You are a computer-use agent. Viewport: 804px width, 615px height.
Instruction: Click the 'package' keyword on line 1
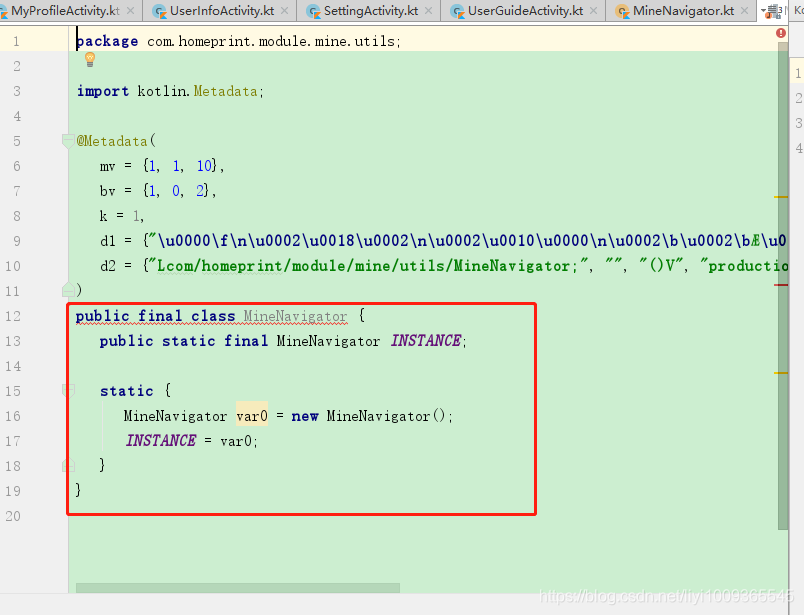tap(107, 41)
